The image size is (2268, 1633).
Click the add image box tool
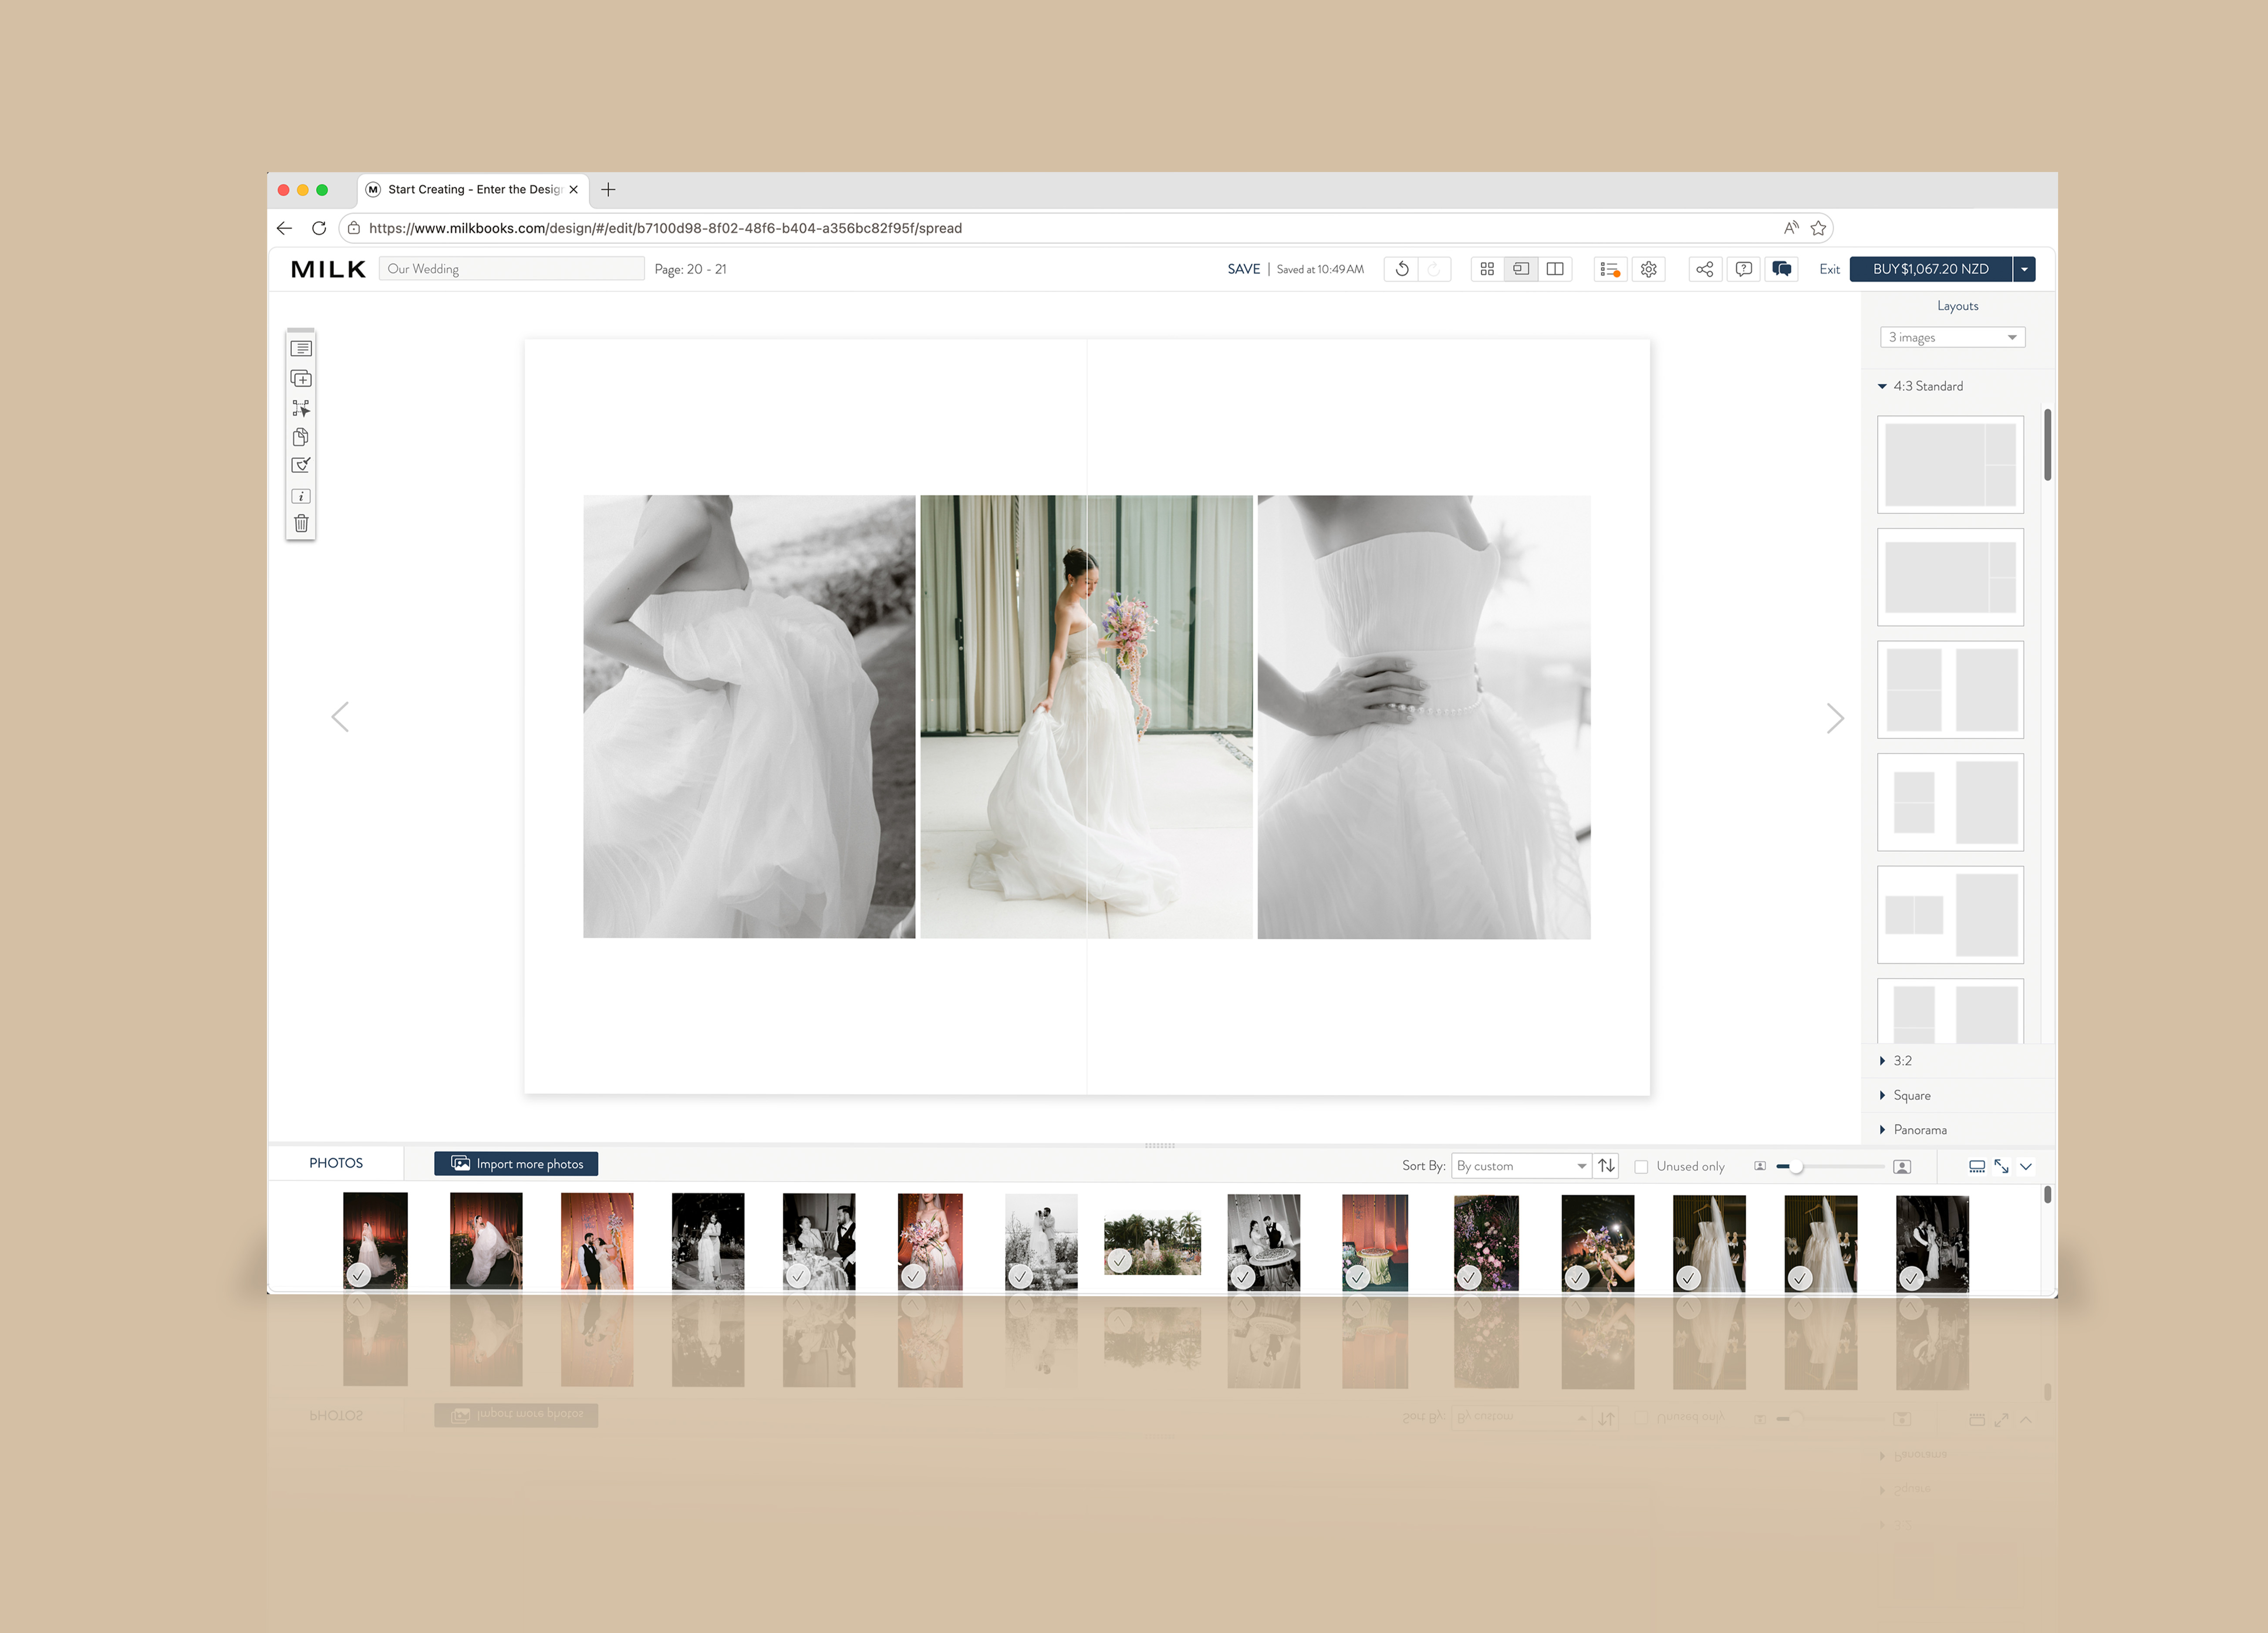coord(301,379)
